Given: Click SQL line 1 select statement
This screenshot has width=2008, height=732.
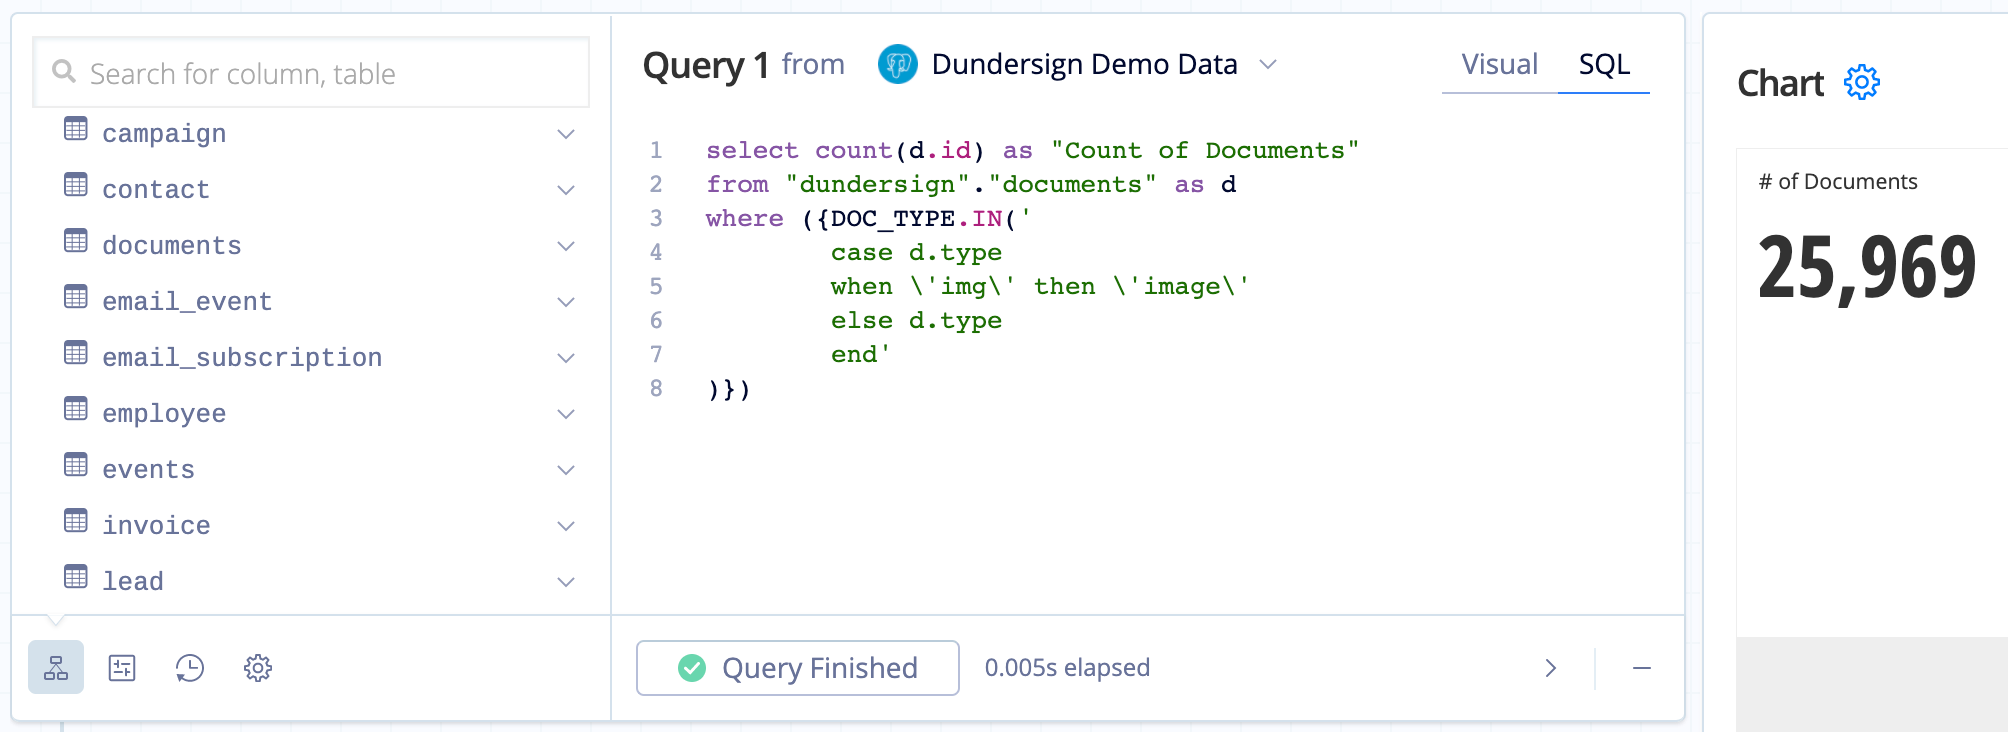Looking at the screenshot, I should coord(1032,150).
